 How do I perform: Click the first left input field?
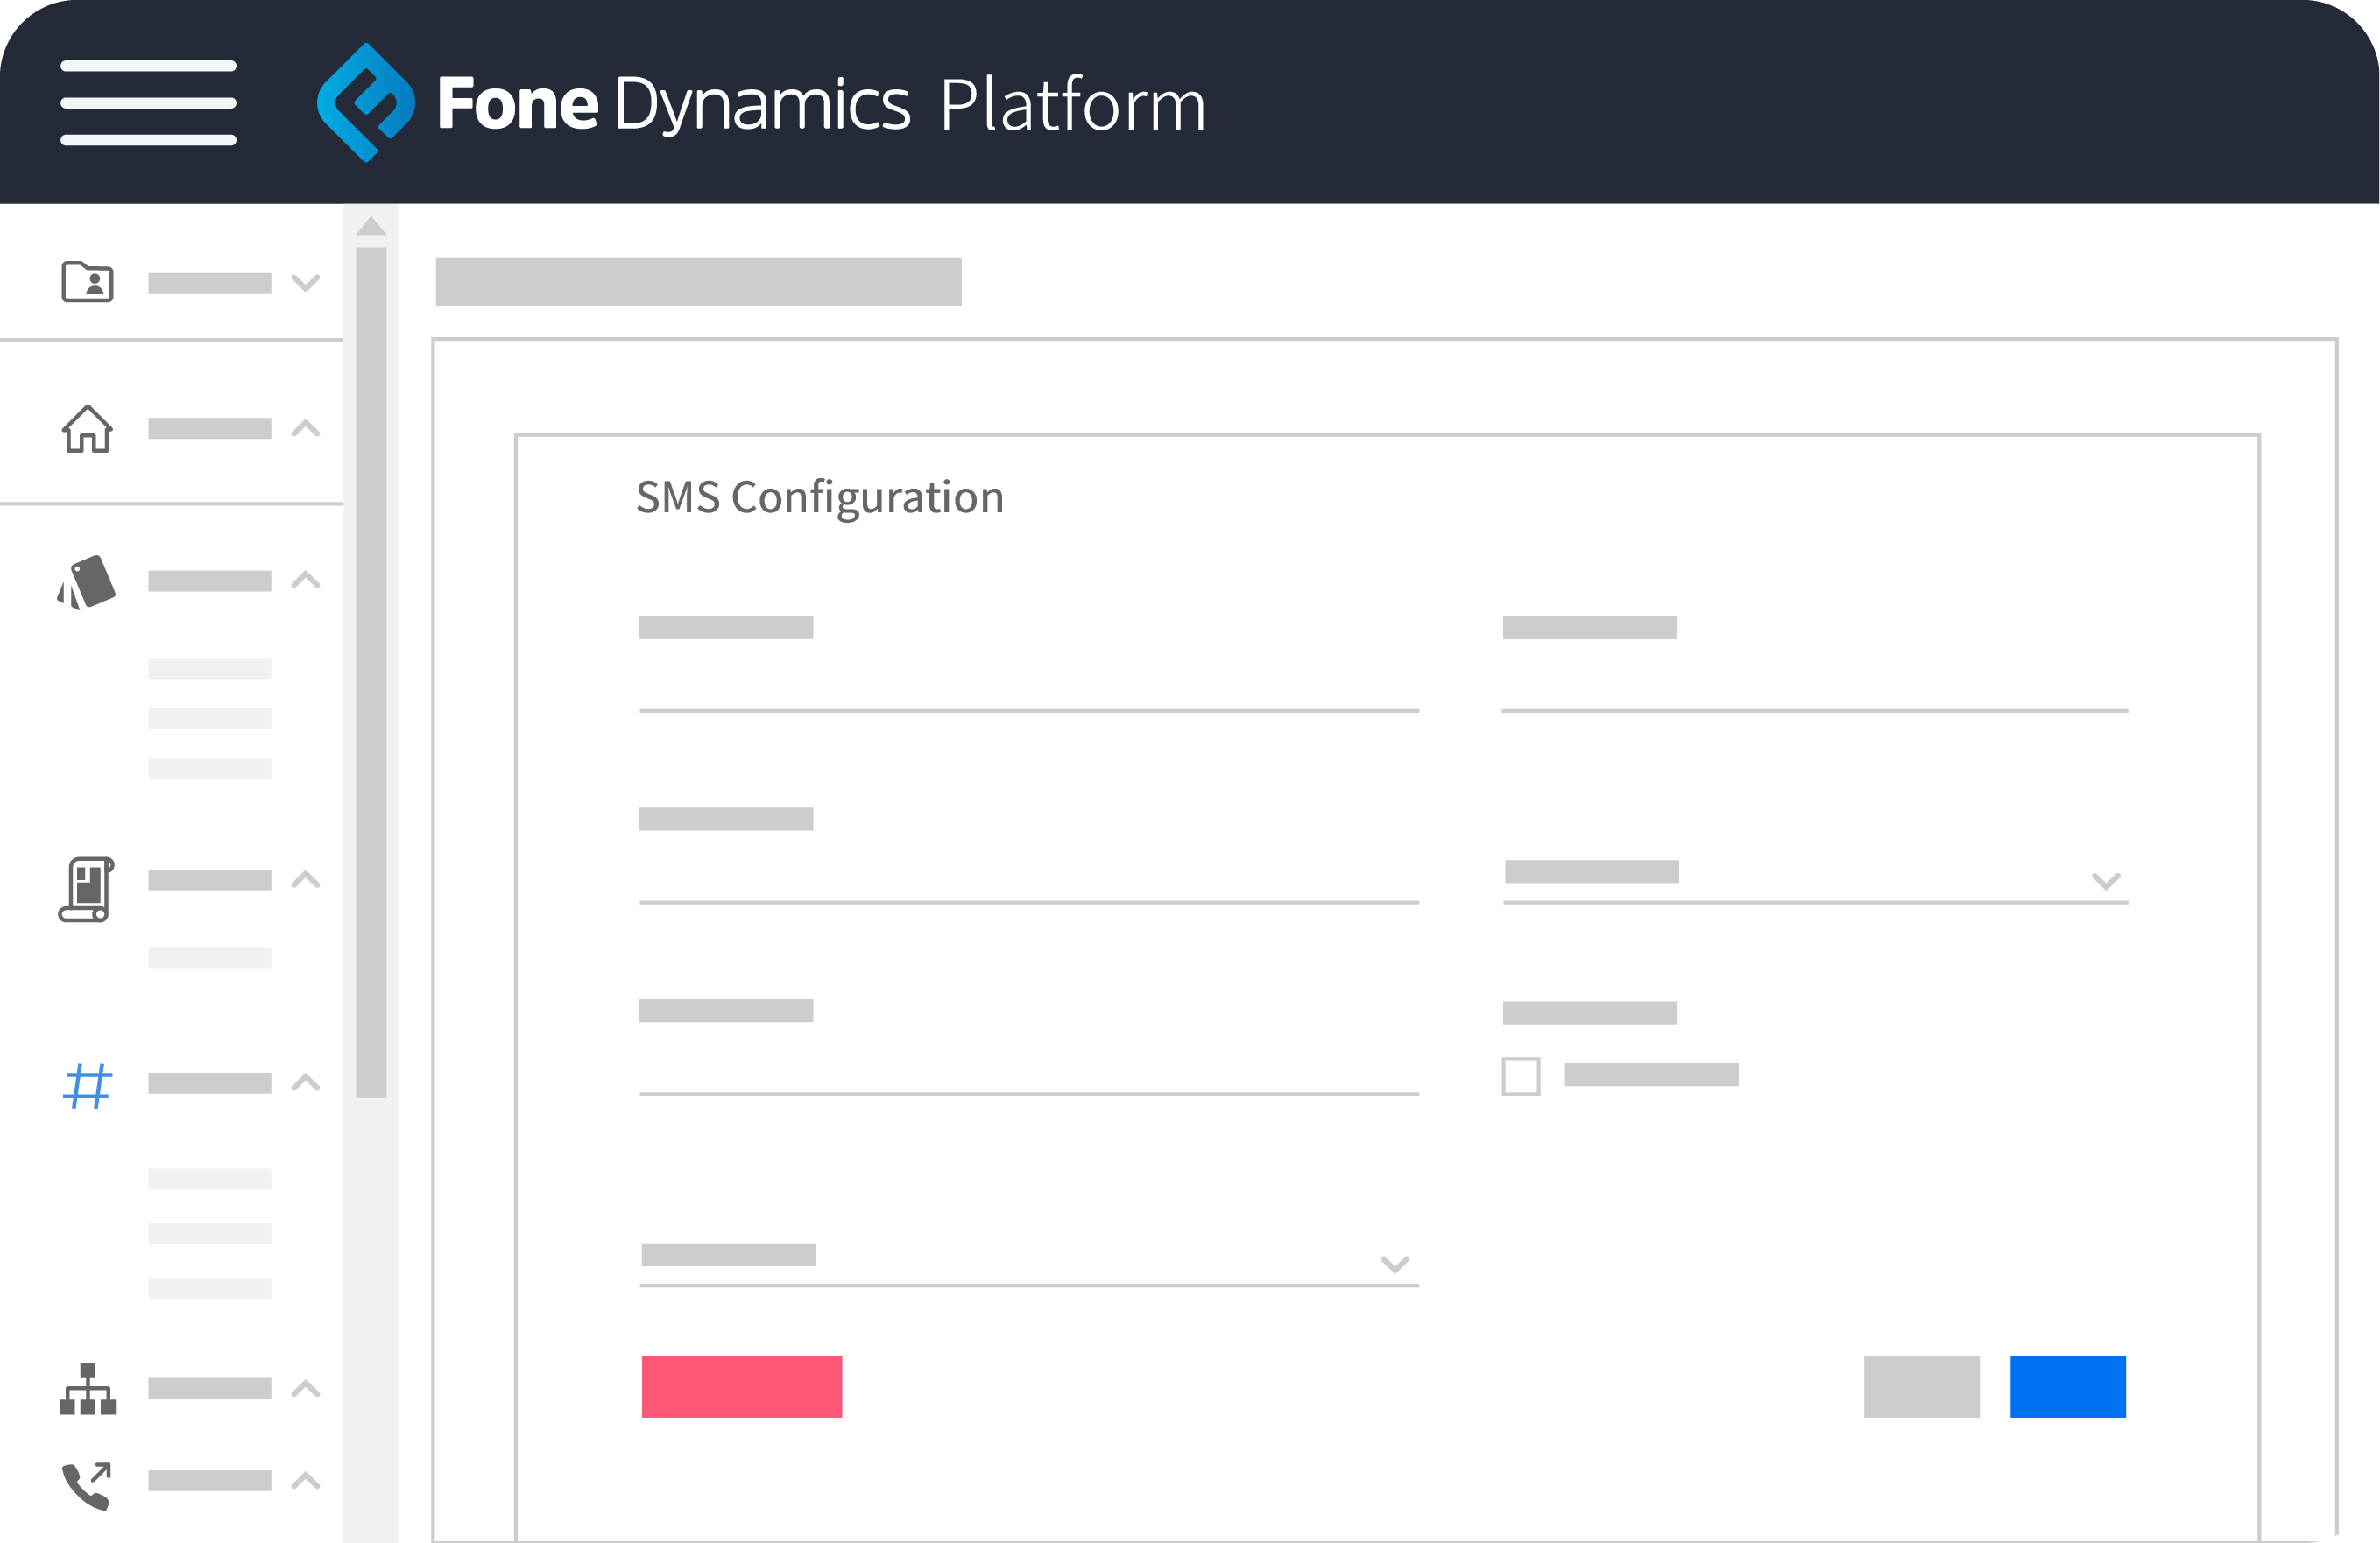[x=1028, y=688]
